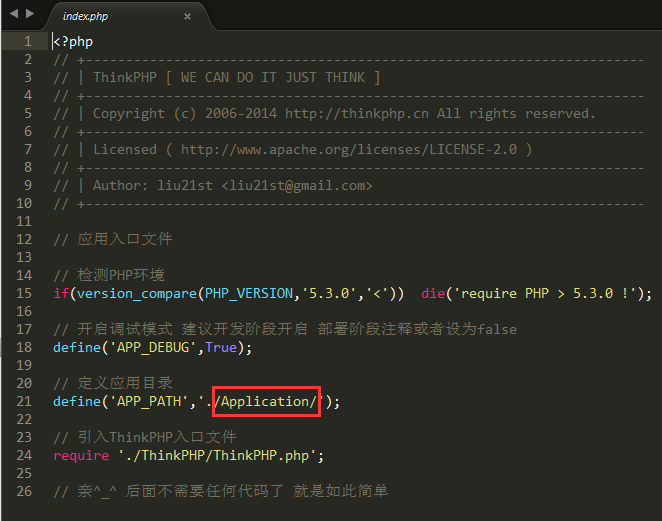Click the '检测PHP环境' comment
This screenshot has width=662, height=521.
pos(109,275)
